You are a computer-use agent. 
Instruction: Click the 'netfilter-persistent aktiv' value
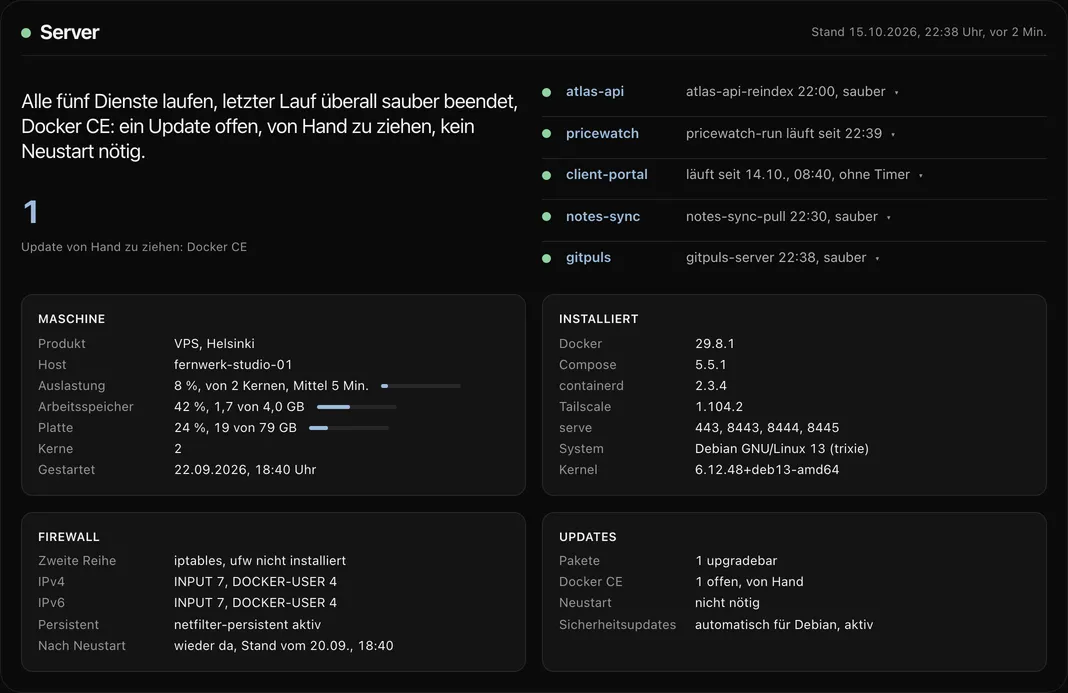coord(247,624)
